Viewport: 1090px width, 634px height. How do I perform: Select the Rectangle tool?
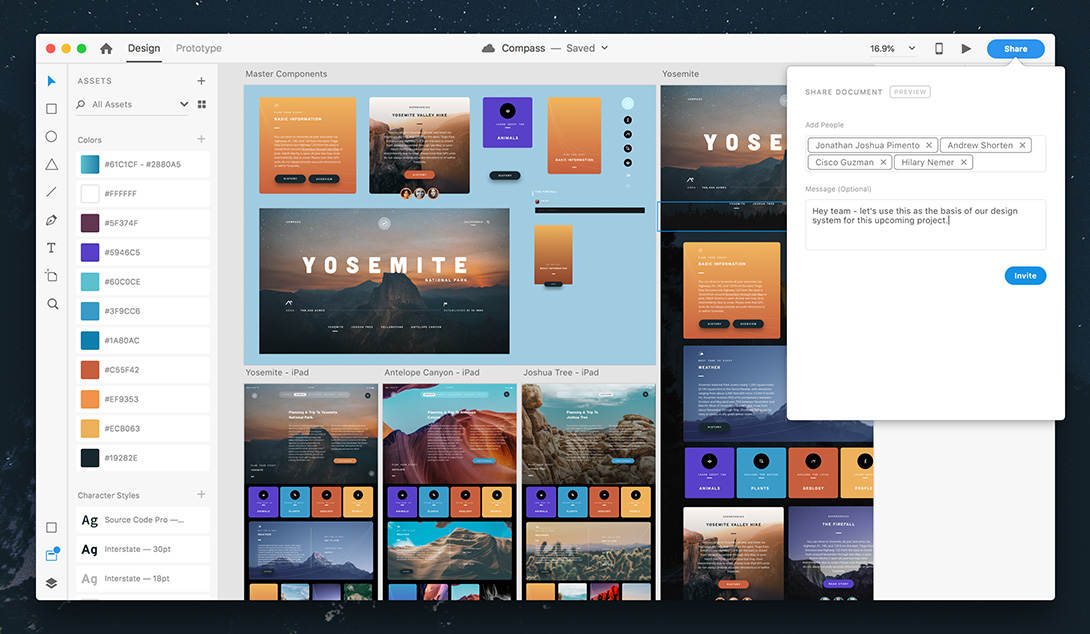click(51, 108)
